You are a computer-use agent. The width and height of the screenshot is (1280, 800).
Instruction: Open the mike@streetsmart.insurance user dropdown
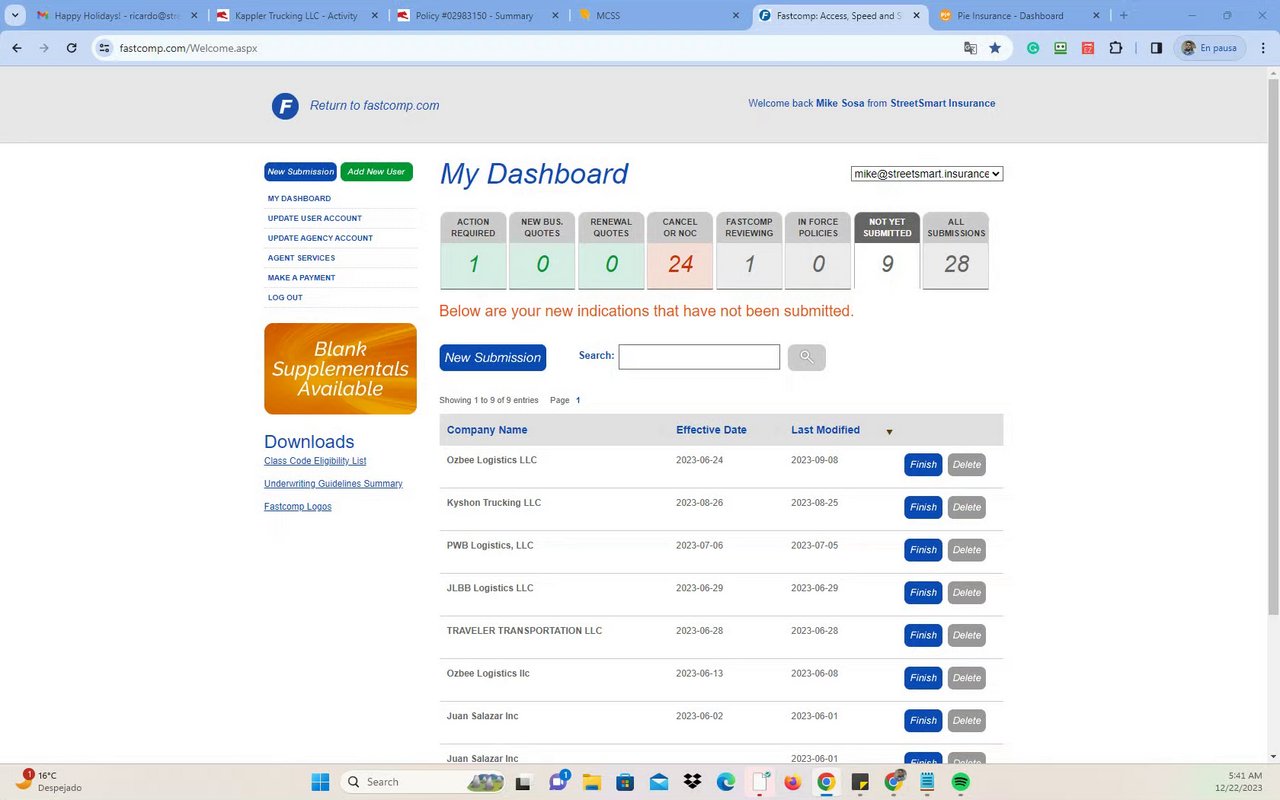[927, 174]
